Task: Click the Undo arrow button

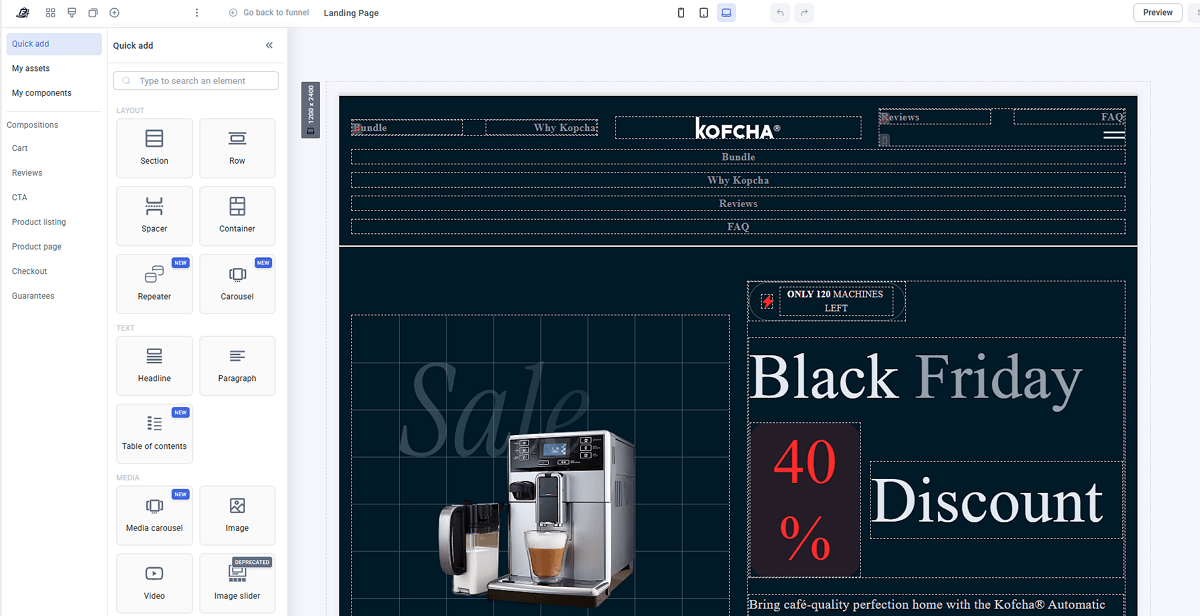Action: (x=780, y=13)
